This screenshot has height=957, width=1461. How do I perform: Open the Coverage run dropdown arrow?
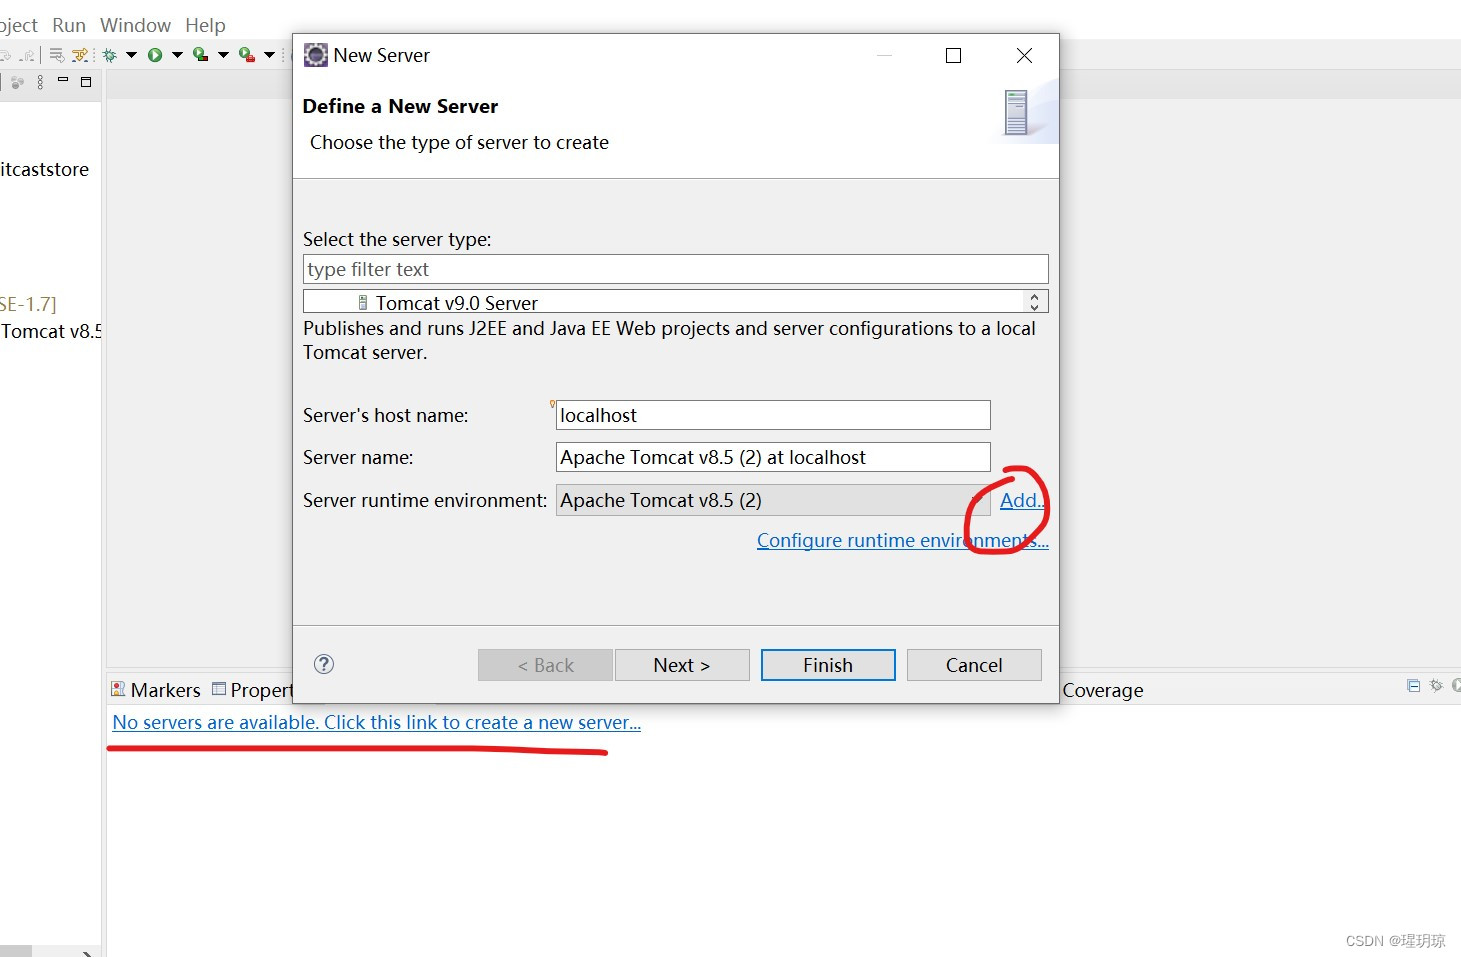223,55
